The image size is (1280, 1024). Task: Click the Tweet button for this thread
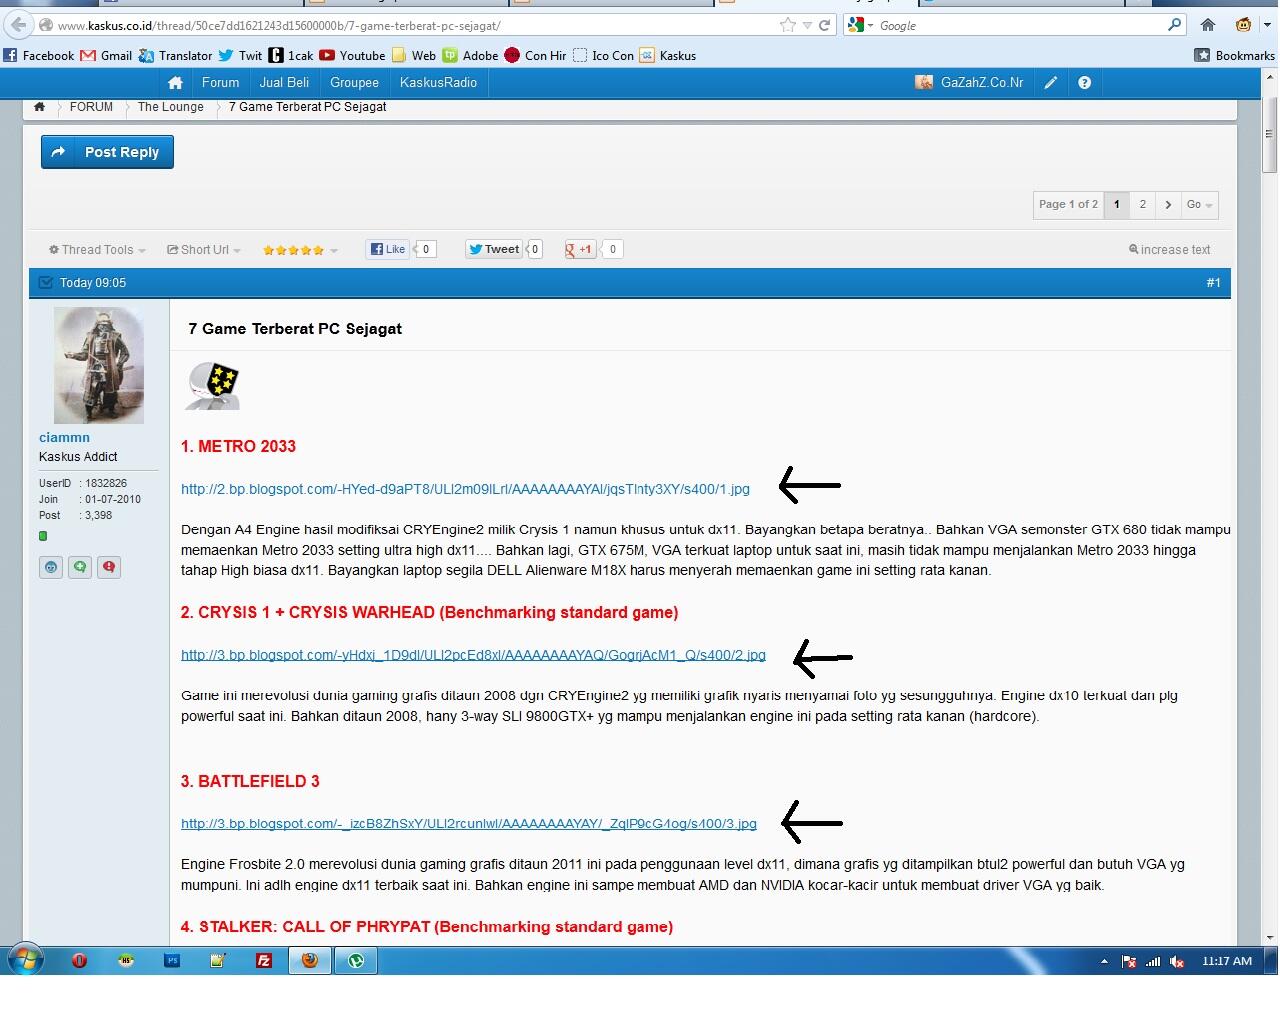coord(494,249)
